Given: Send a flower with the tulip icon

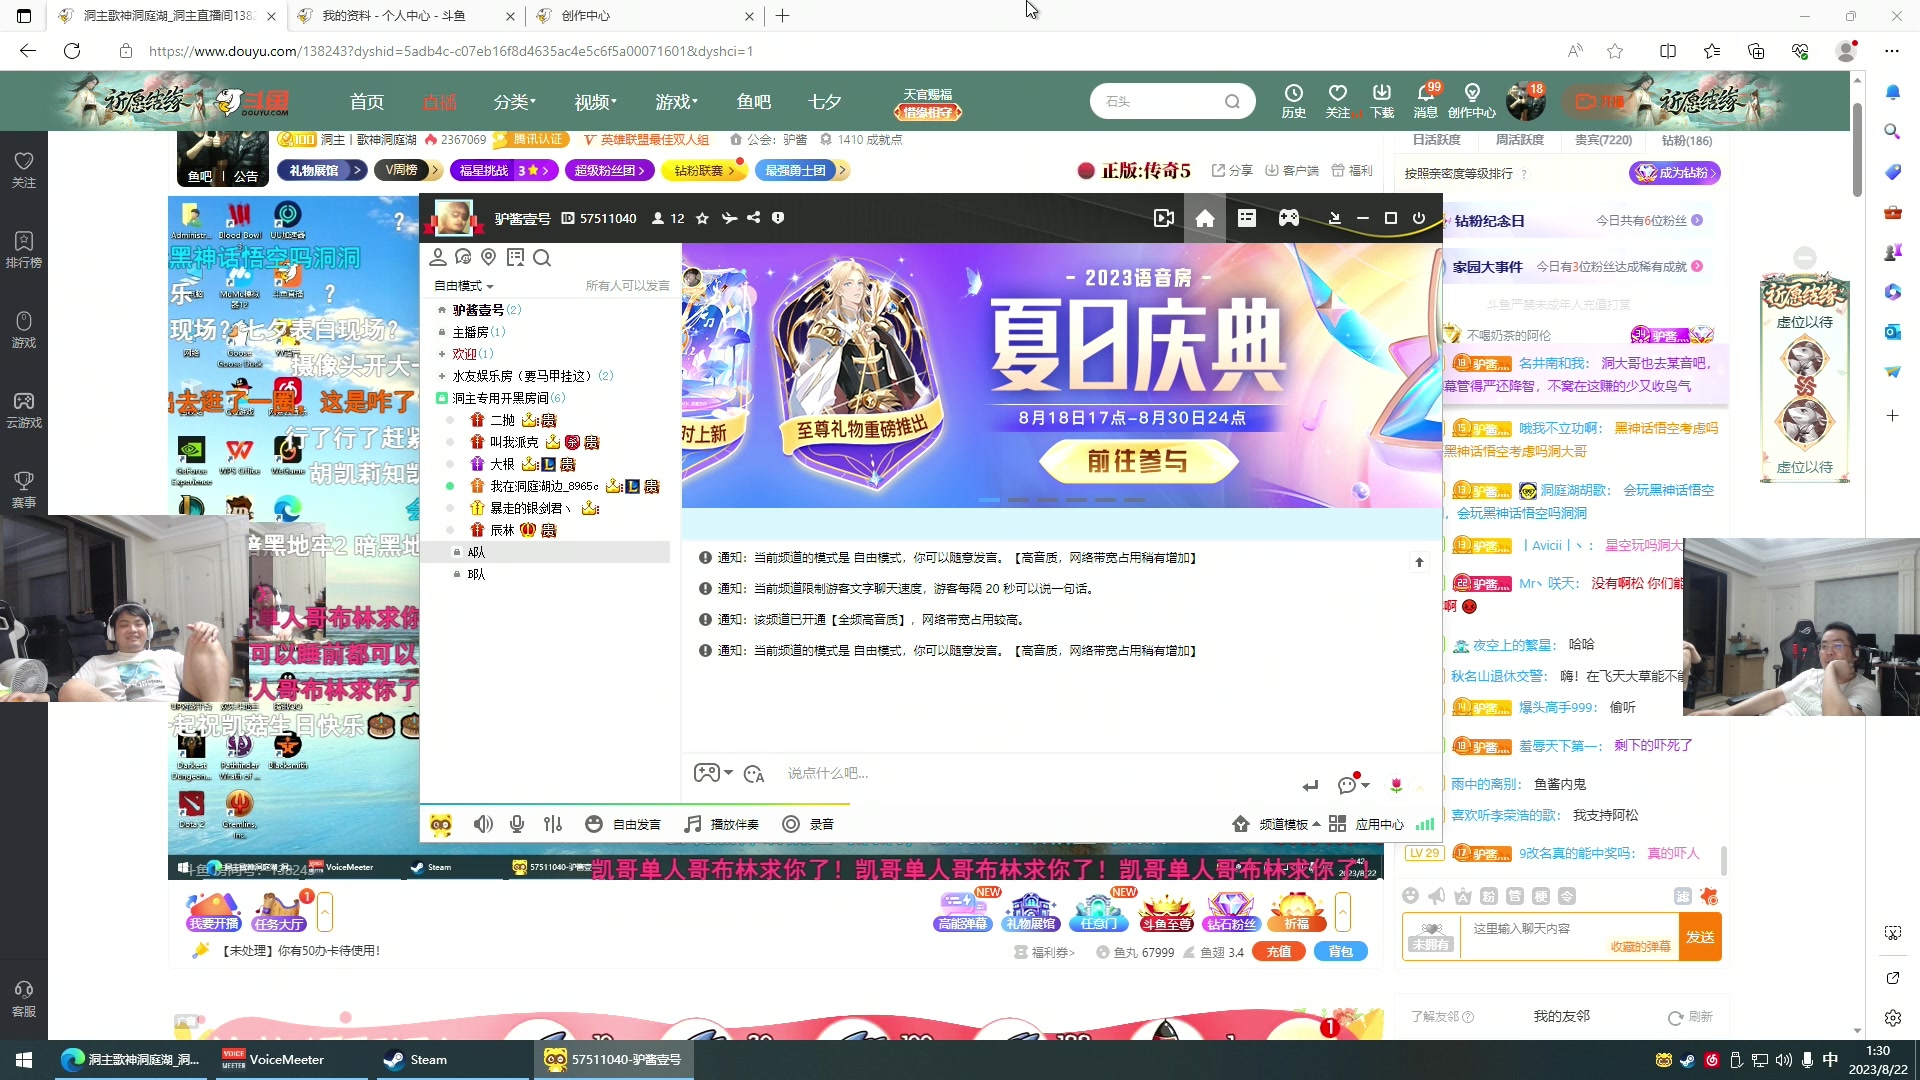Looking at the screenshot, I should pos(1396,785).
